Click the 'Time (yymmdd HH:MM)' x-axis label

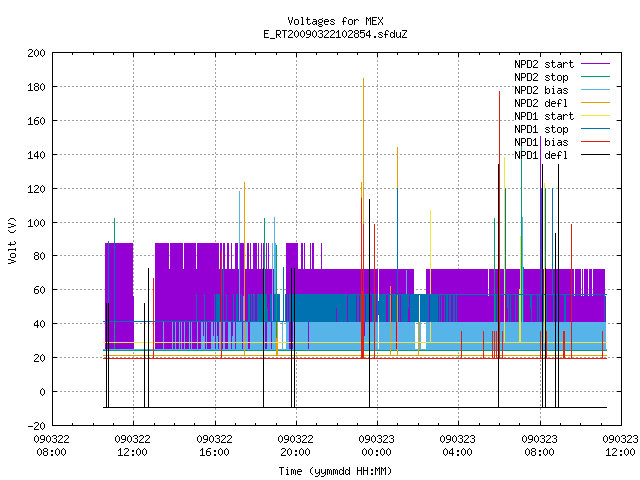tap(335, 471)
